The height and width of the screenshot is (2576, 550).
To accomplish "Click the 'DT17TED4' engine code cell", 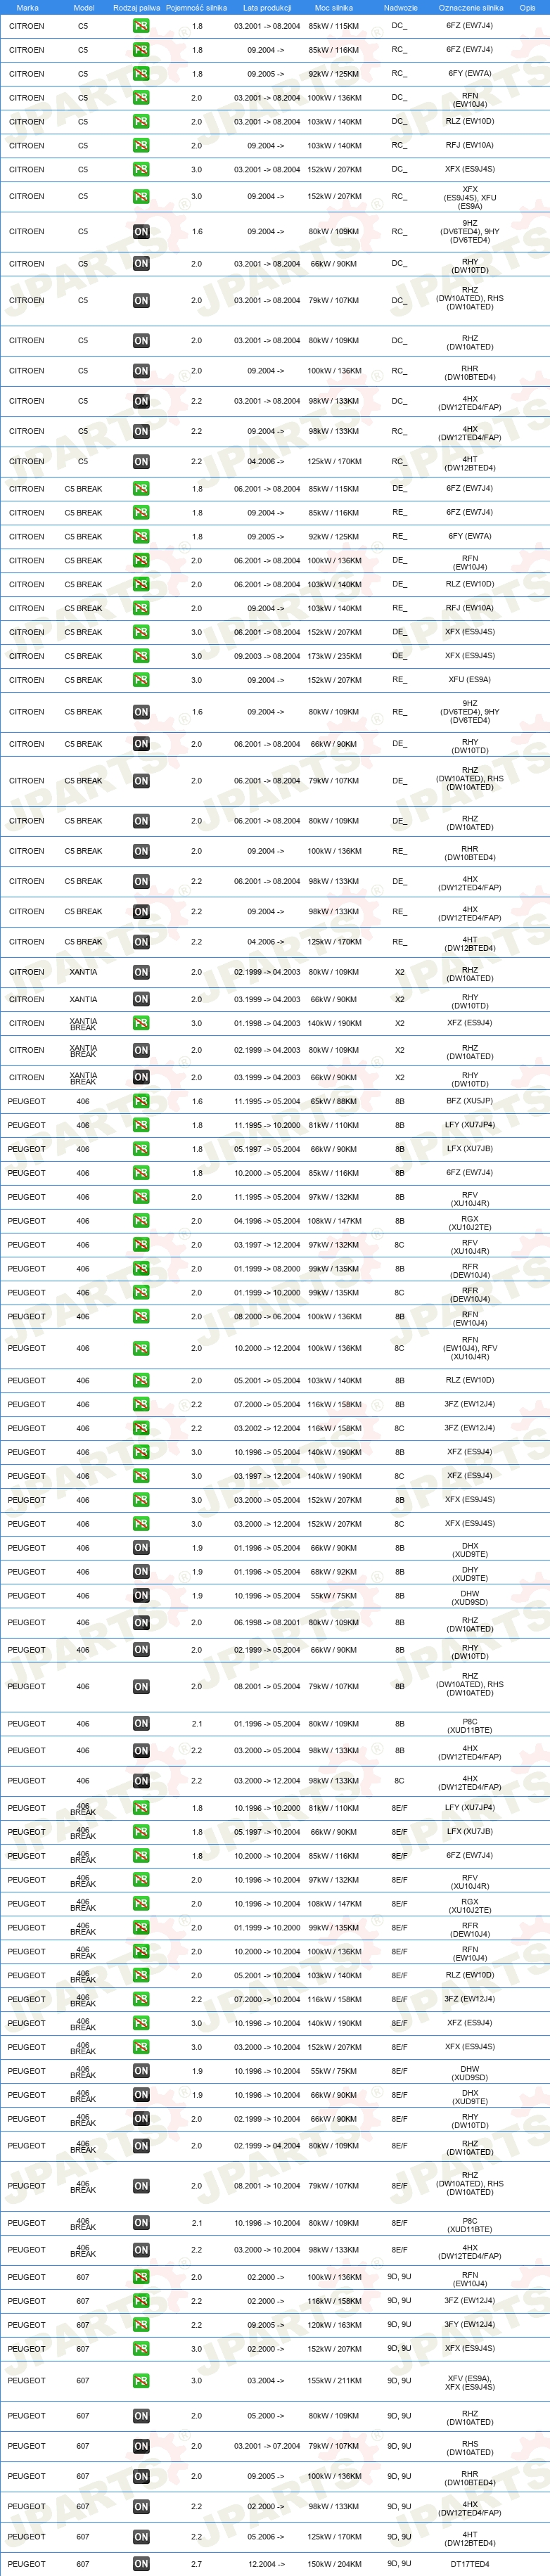I will tap(470, 2564).
